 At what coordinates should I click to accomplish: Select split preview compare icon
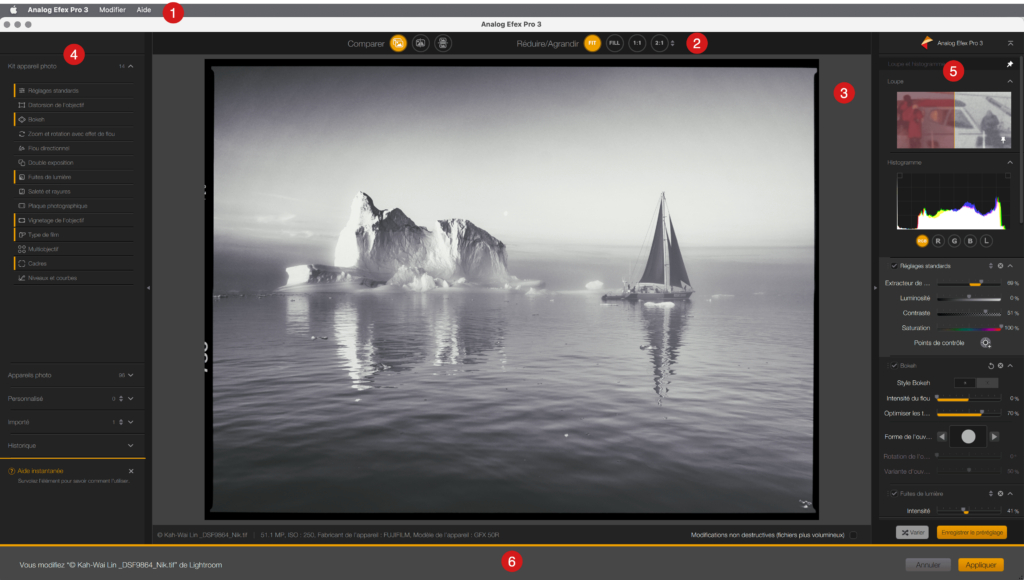[421, 43]
